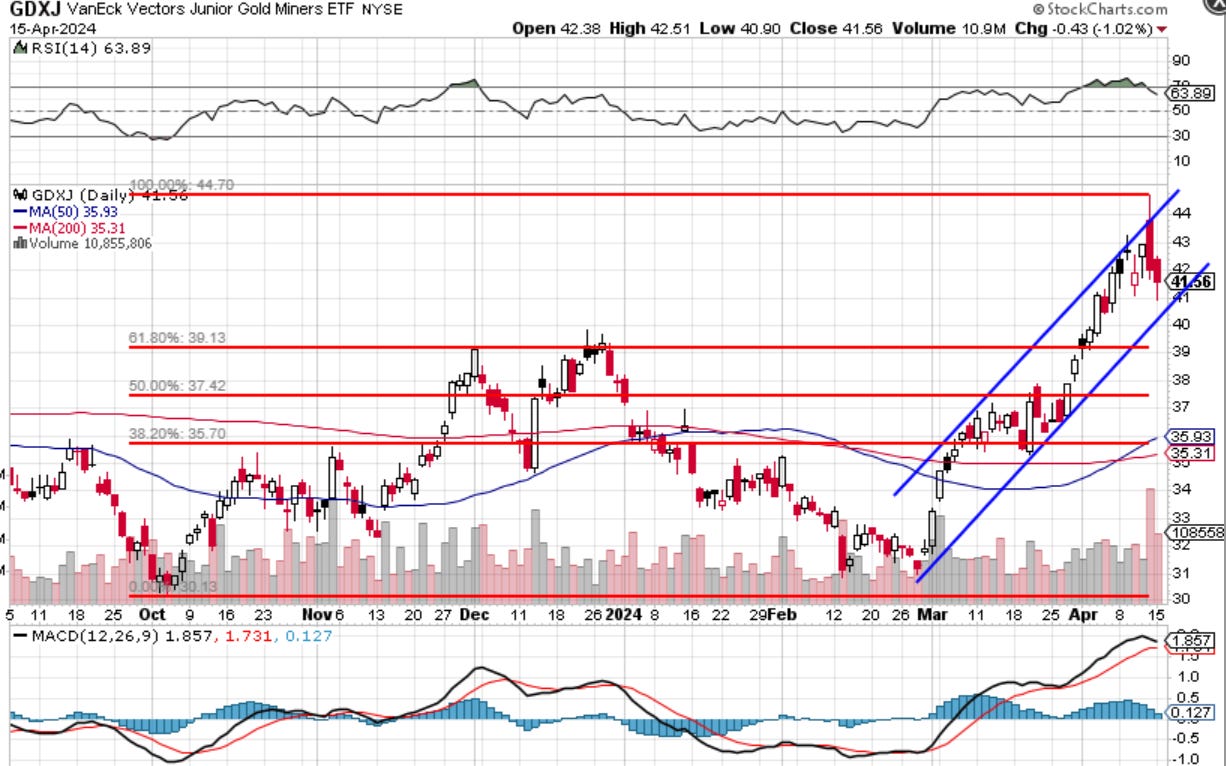Click the 35.93 MA(50) axis tag
1226x766 pixels.
(x=1192, y=436)
